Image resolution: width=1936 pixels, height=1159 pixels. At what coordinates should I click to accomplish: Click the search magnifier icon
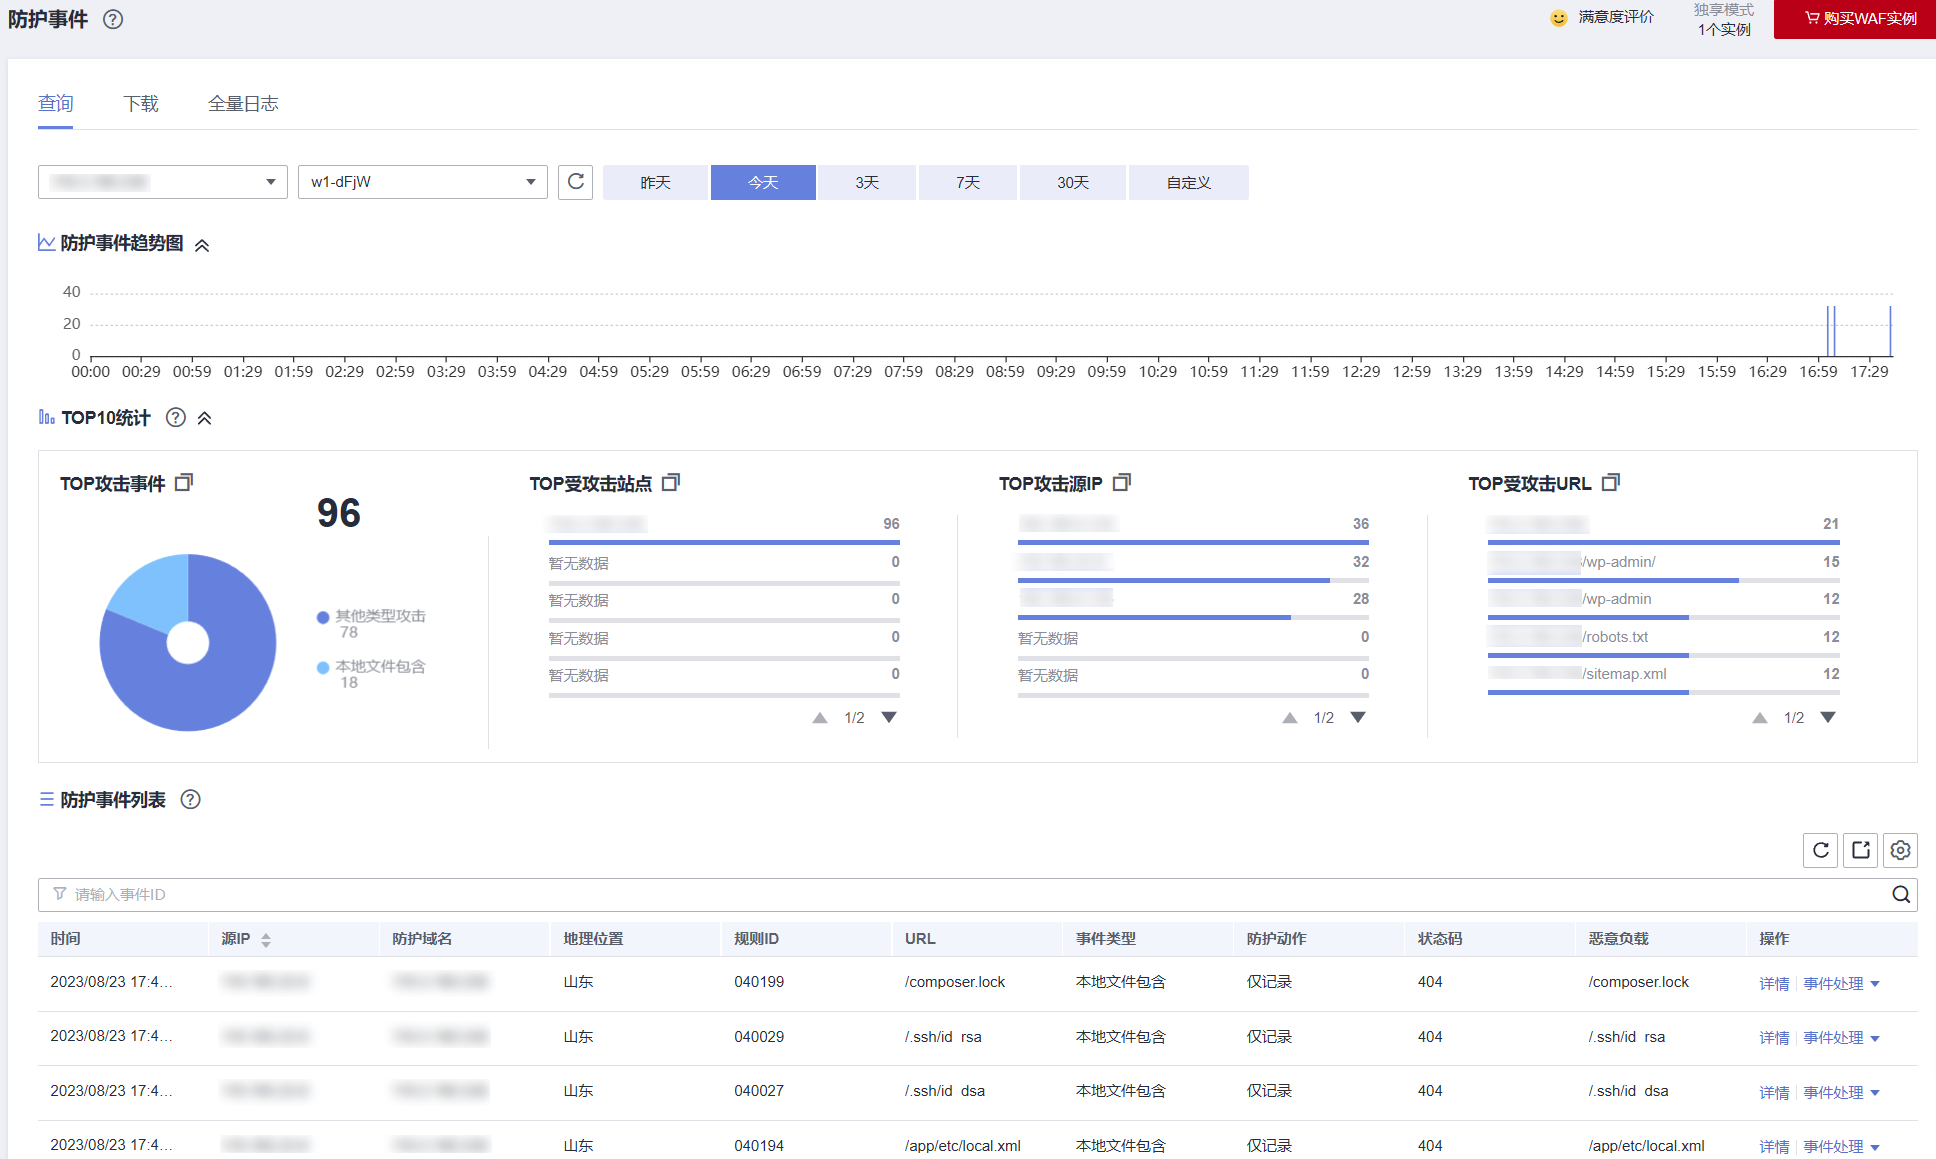click(x=1901, y=895)
